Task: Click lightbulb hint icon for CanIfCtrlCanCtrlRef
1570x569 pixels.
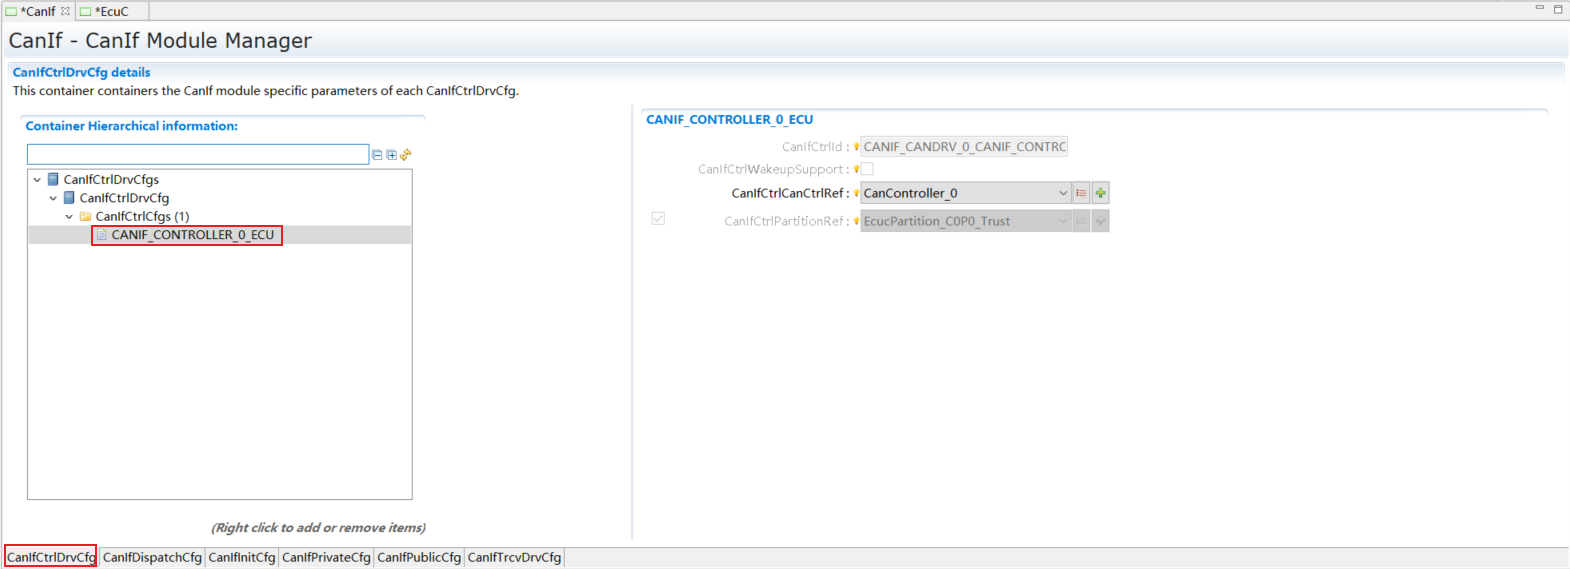Action: (856, 193)
